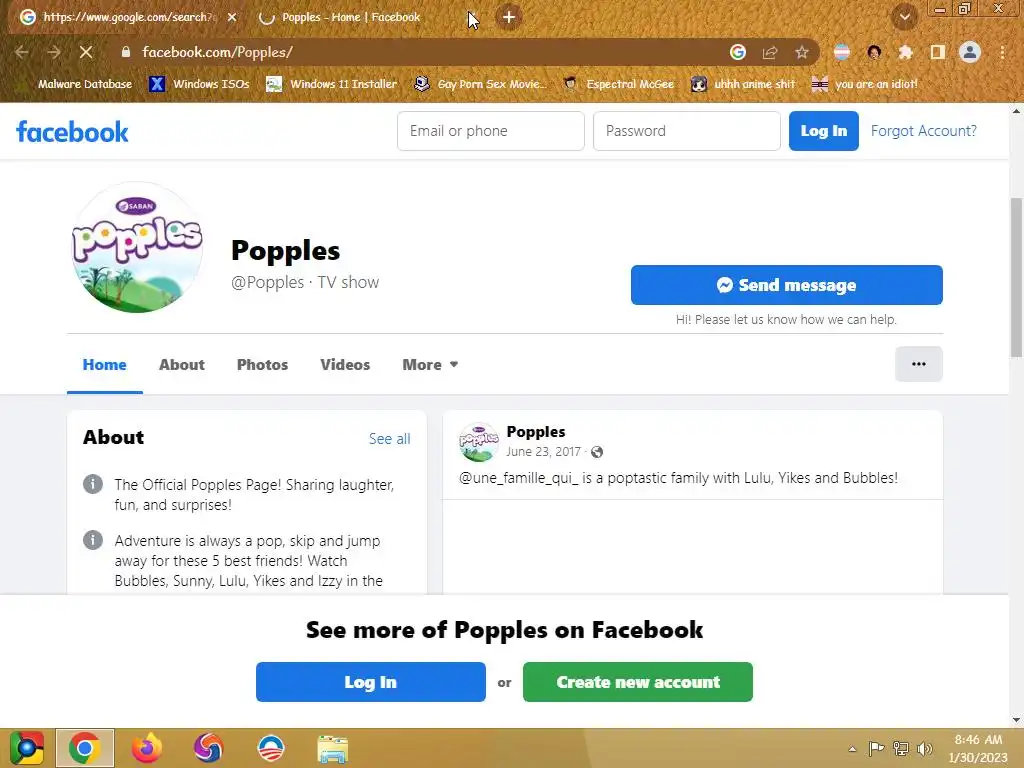Click the address bar URL facebook.com/Popples/
The image size is (1024, 768).
pos(217,52)
